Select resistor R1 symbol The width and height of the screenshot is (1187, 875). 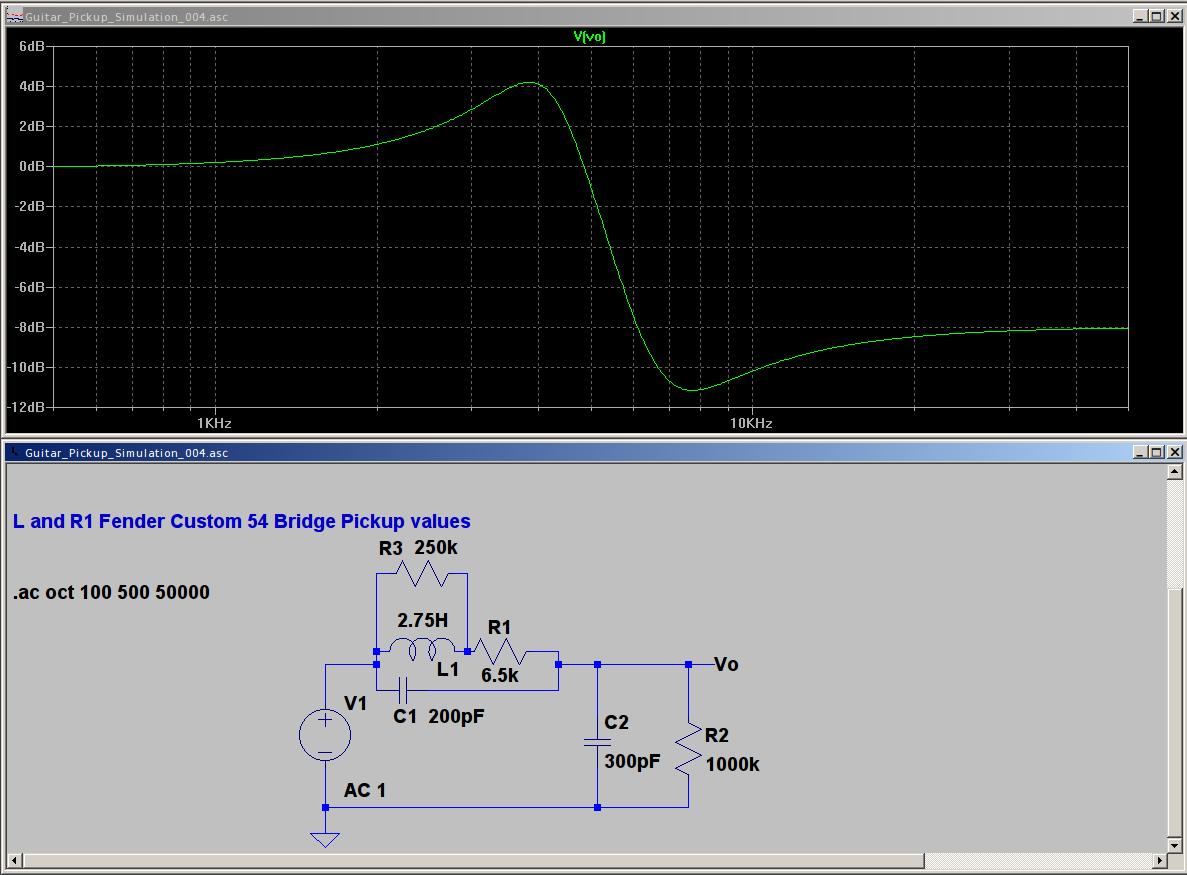(499, 651)
